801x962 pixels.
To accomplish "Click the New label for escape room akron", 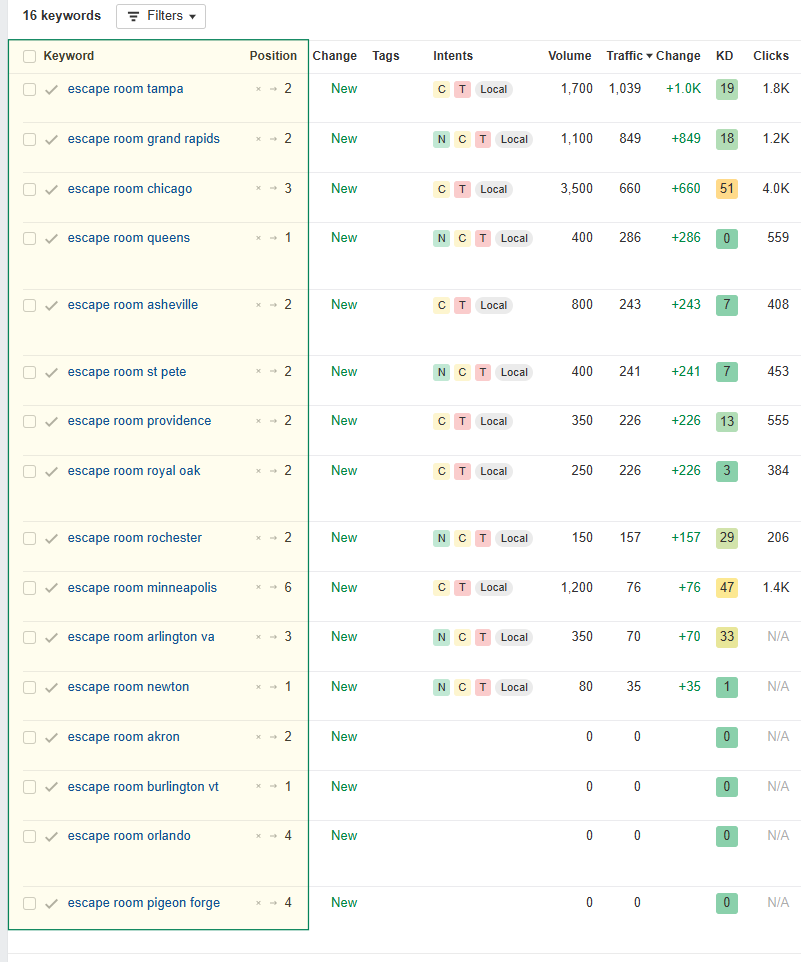I will tap(344, 737).
